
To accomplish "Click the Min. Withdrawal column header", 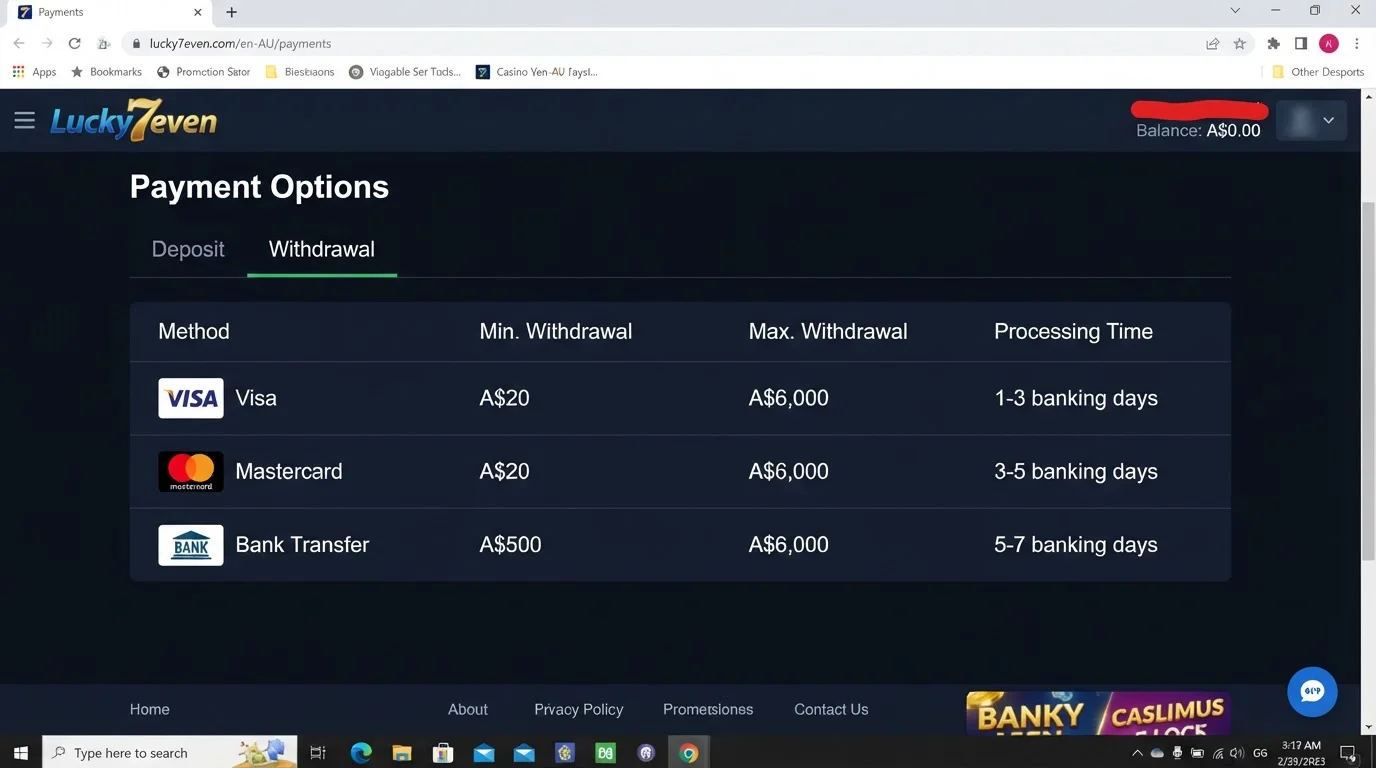I will [556, 331].
